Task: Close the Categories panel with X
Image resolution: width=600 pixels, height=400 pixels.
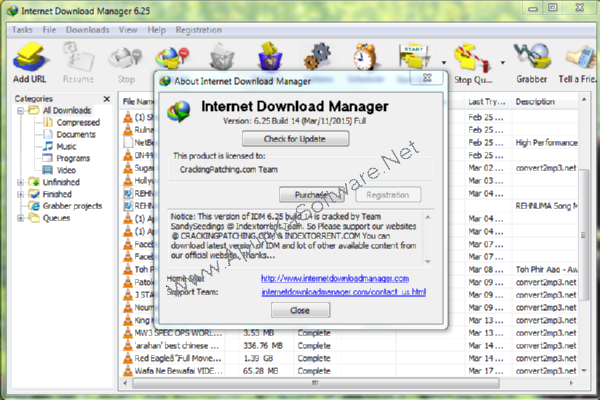Action: (107, 99)
